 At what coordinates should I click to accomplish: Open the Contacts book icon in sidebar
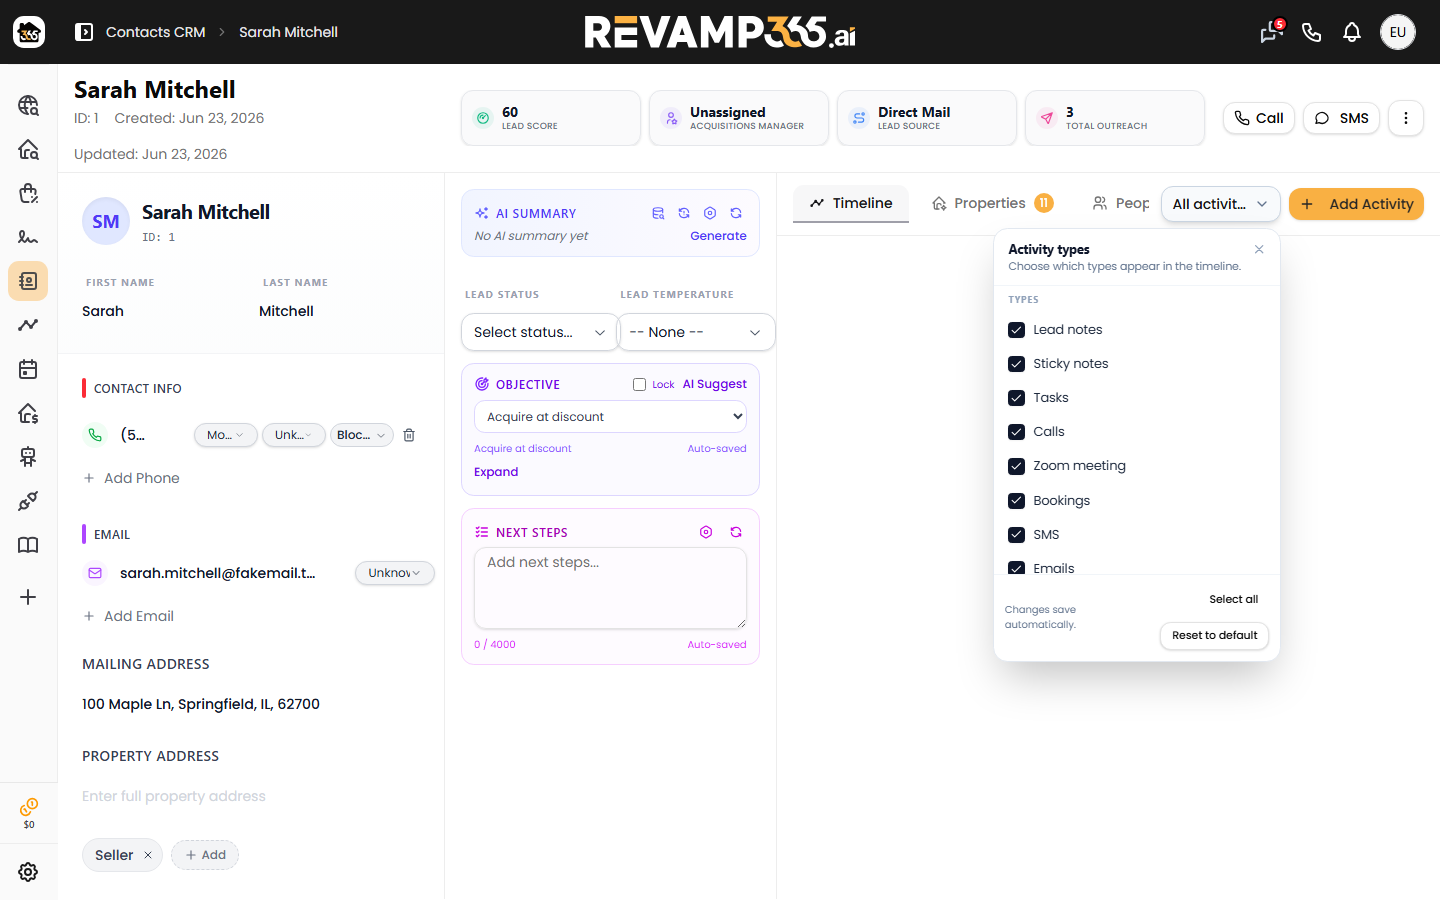pyautogui.click(x=28, y=281)
